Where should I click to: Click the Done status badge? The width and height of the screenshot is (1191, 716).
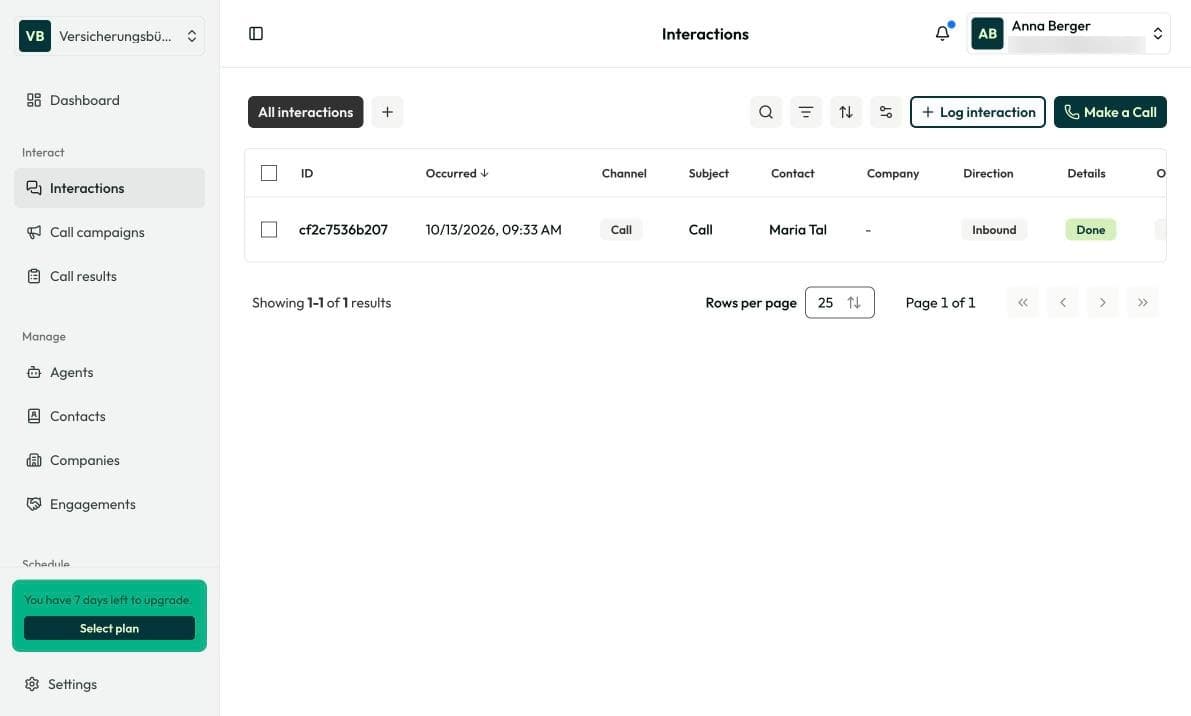pos(1091,229)
